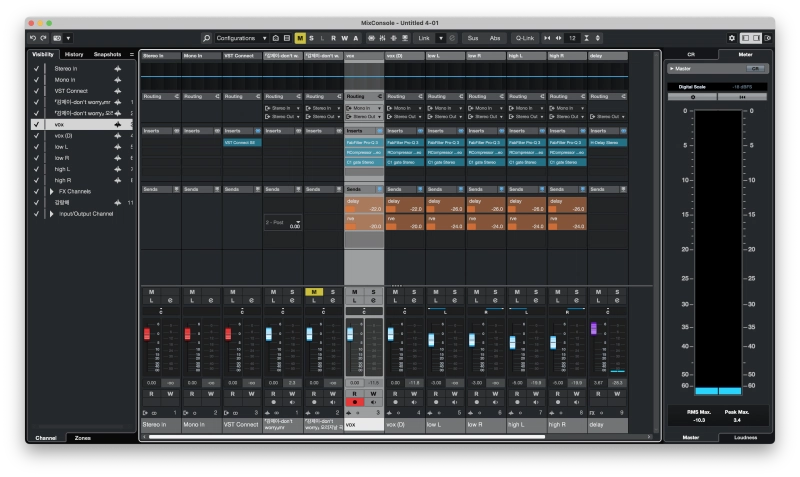The image size is (800, 477).
Task: Mute the delay FX channel
Action: coord(598,292)
